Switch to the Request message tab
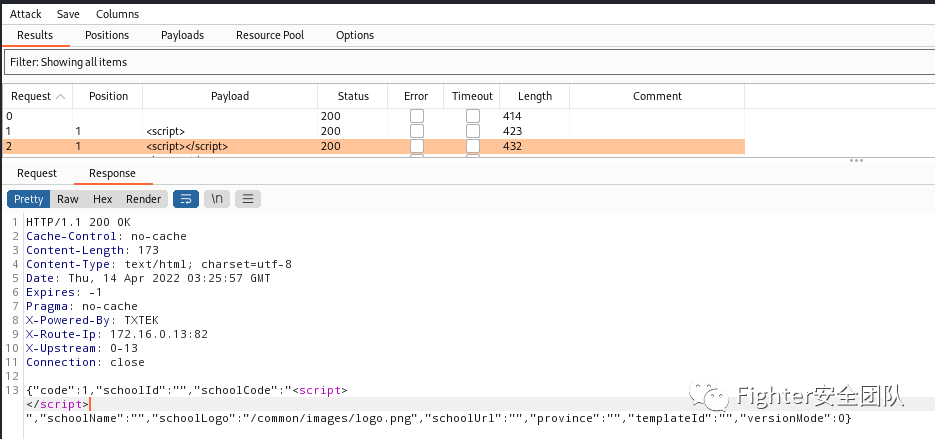Viewport: 935px width, 439px height. [37, 173]
